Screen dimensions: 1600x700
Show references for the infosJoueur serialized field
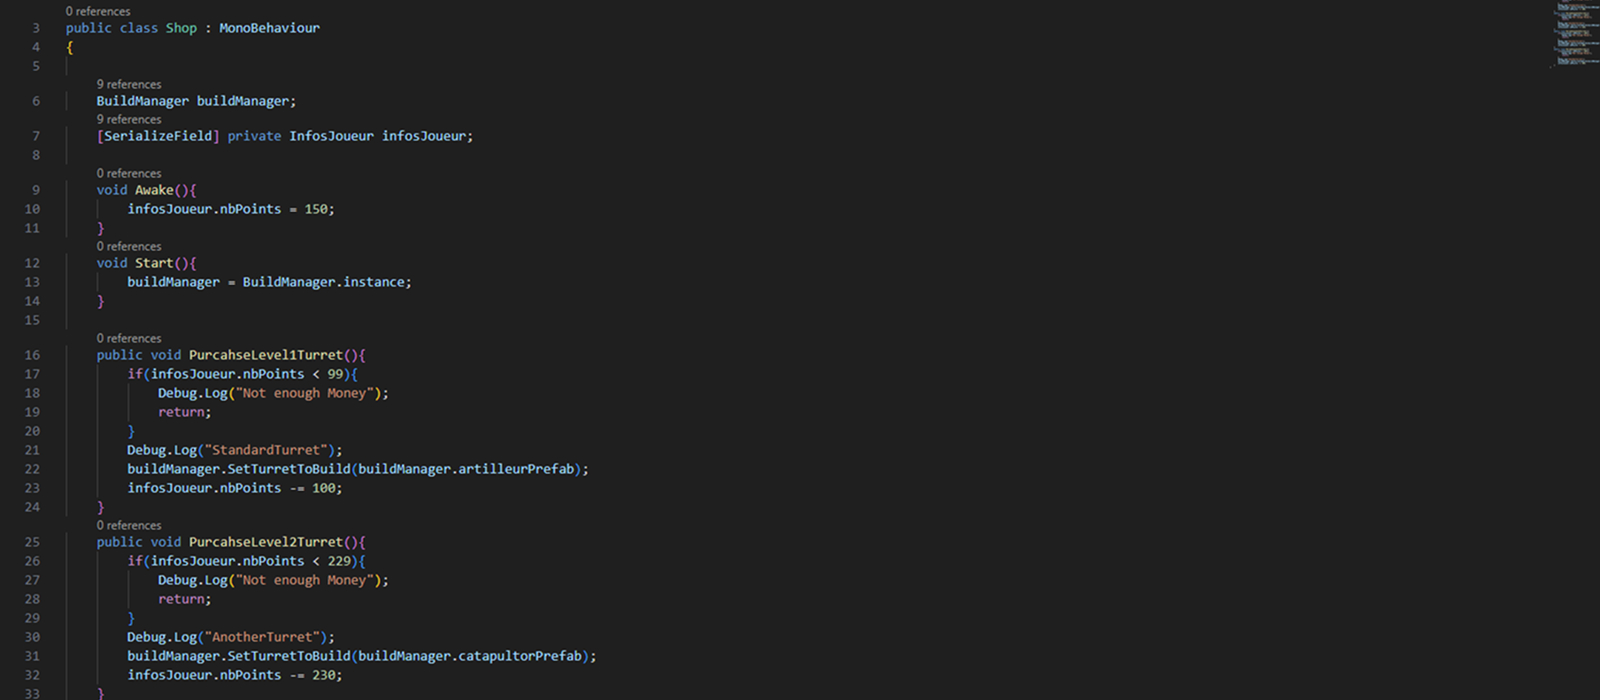point(129,119)
